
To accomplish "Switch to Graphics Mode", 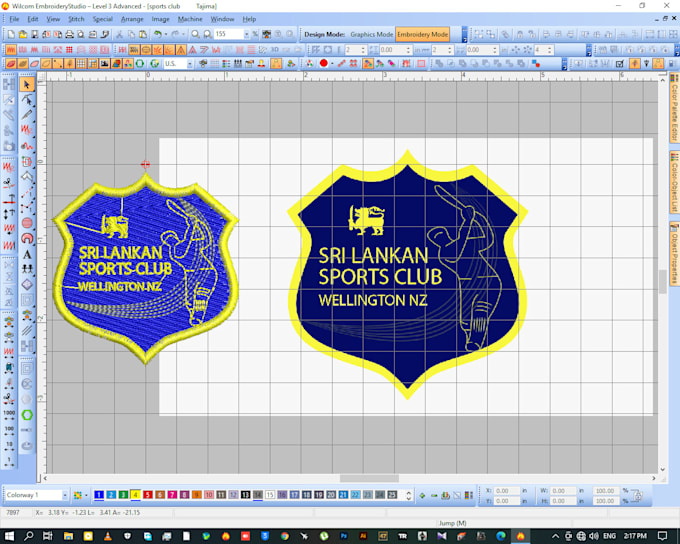I will coord(372,34).
